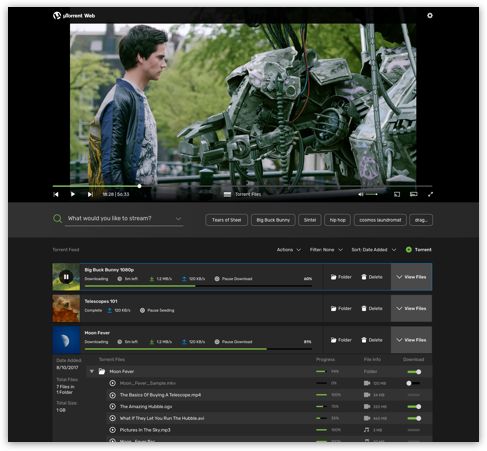Viewport: 487px width, 451px height.
Task: Play the video in the player
Action: (73, 194)
